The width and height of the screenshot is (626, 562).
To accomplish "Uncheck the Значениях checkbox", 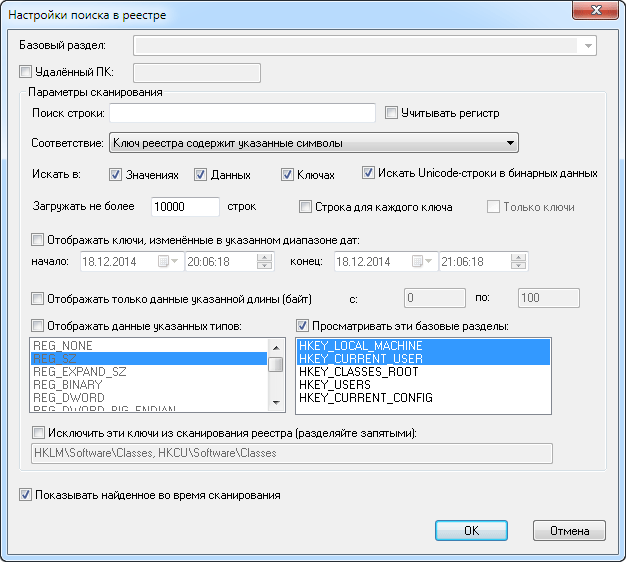I will click(115, 174).
